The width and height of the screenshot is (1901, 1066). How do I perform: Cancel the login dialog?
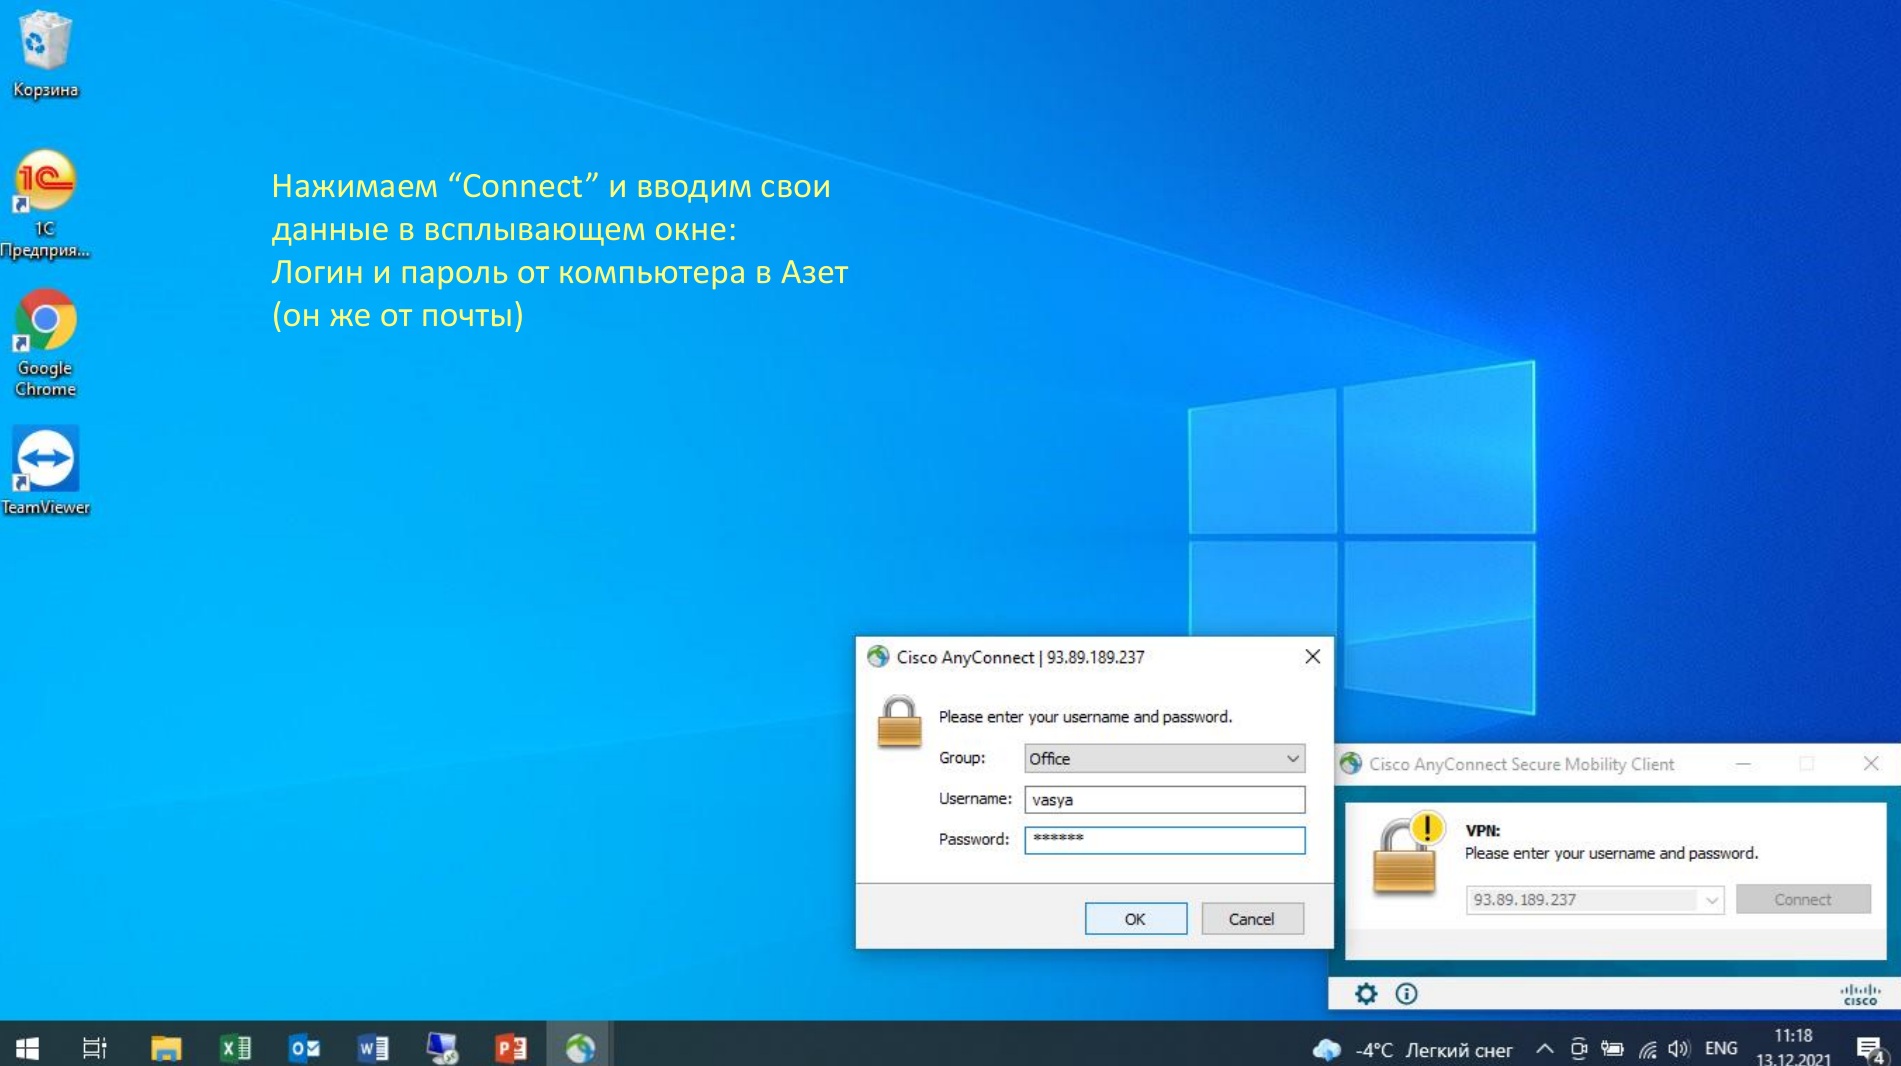[x=1251, y=919]
